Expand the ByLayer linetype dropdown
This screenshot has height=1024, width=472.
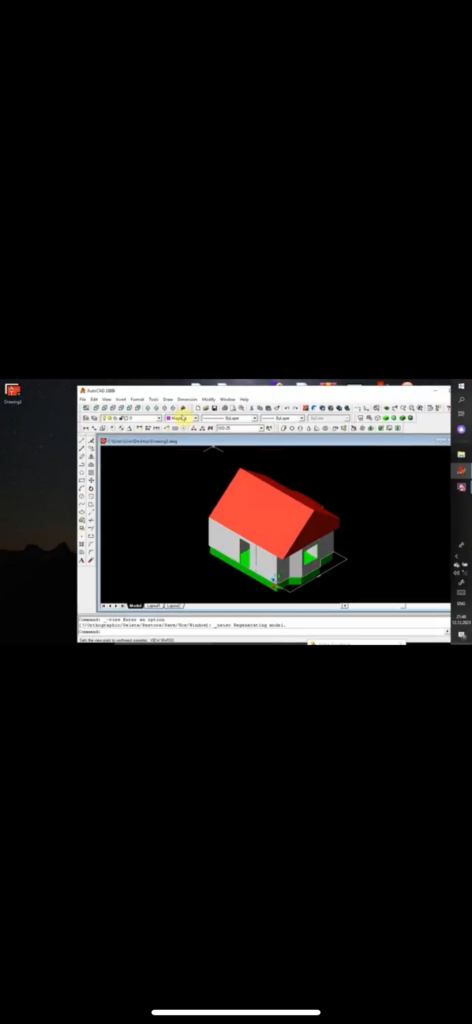coord(229,418)
